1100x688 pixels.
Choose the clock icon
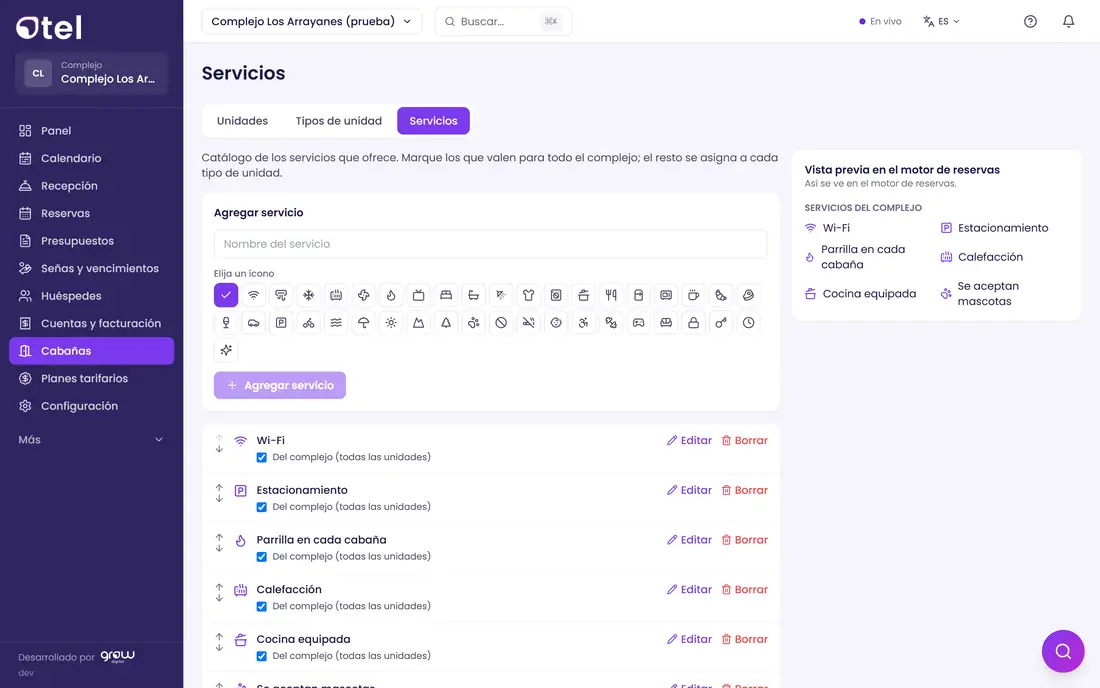pos(749,323)
